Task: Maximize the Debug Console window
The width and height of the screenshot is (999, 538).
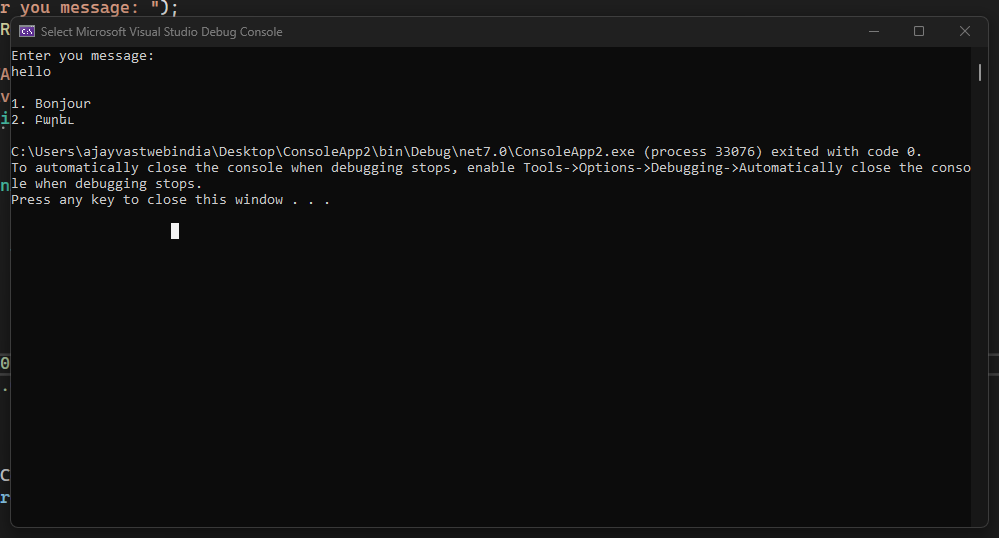Action: tap(919, 31)
